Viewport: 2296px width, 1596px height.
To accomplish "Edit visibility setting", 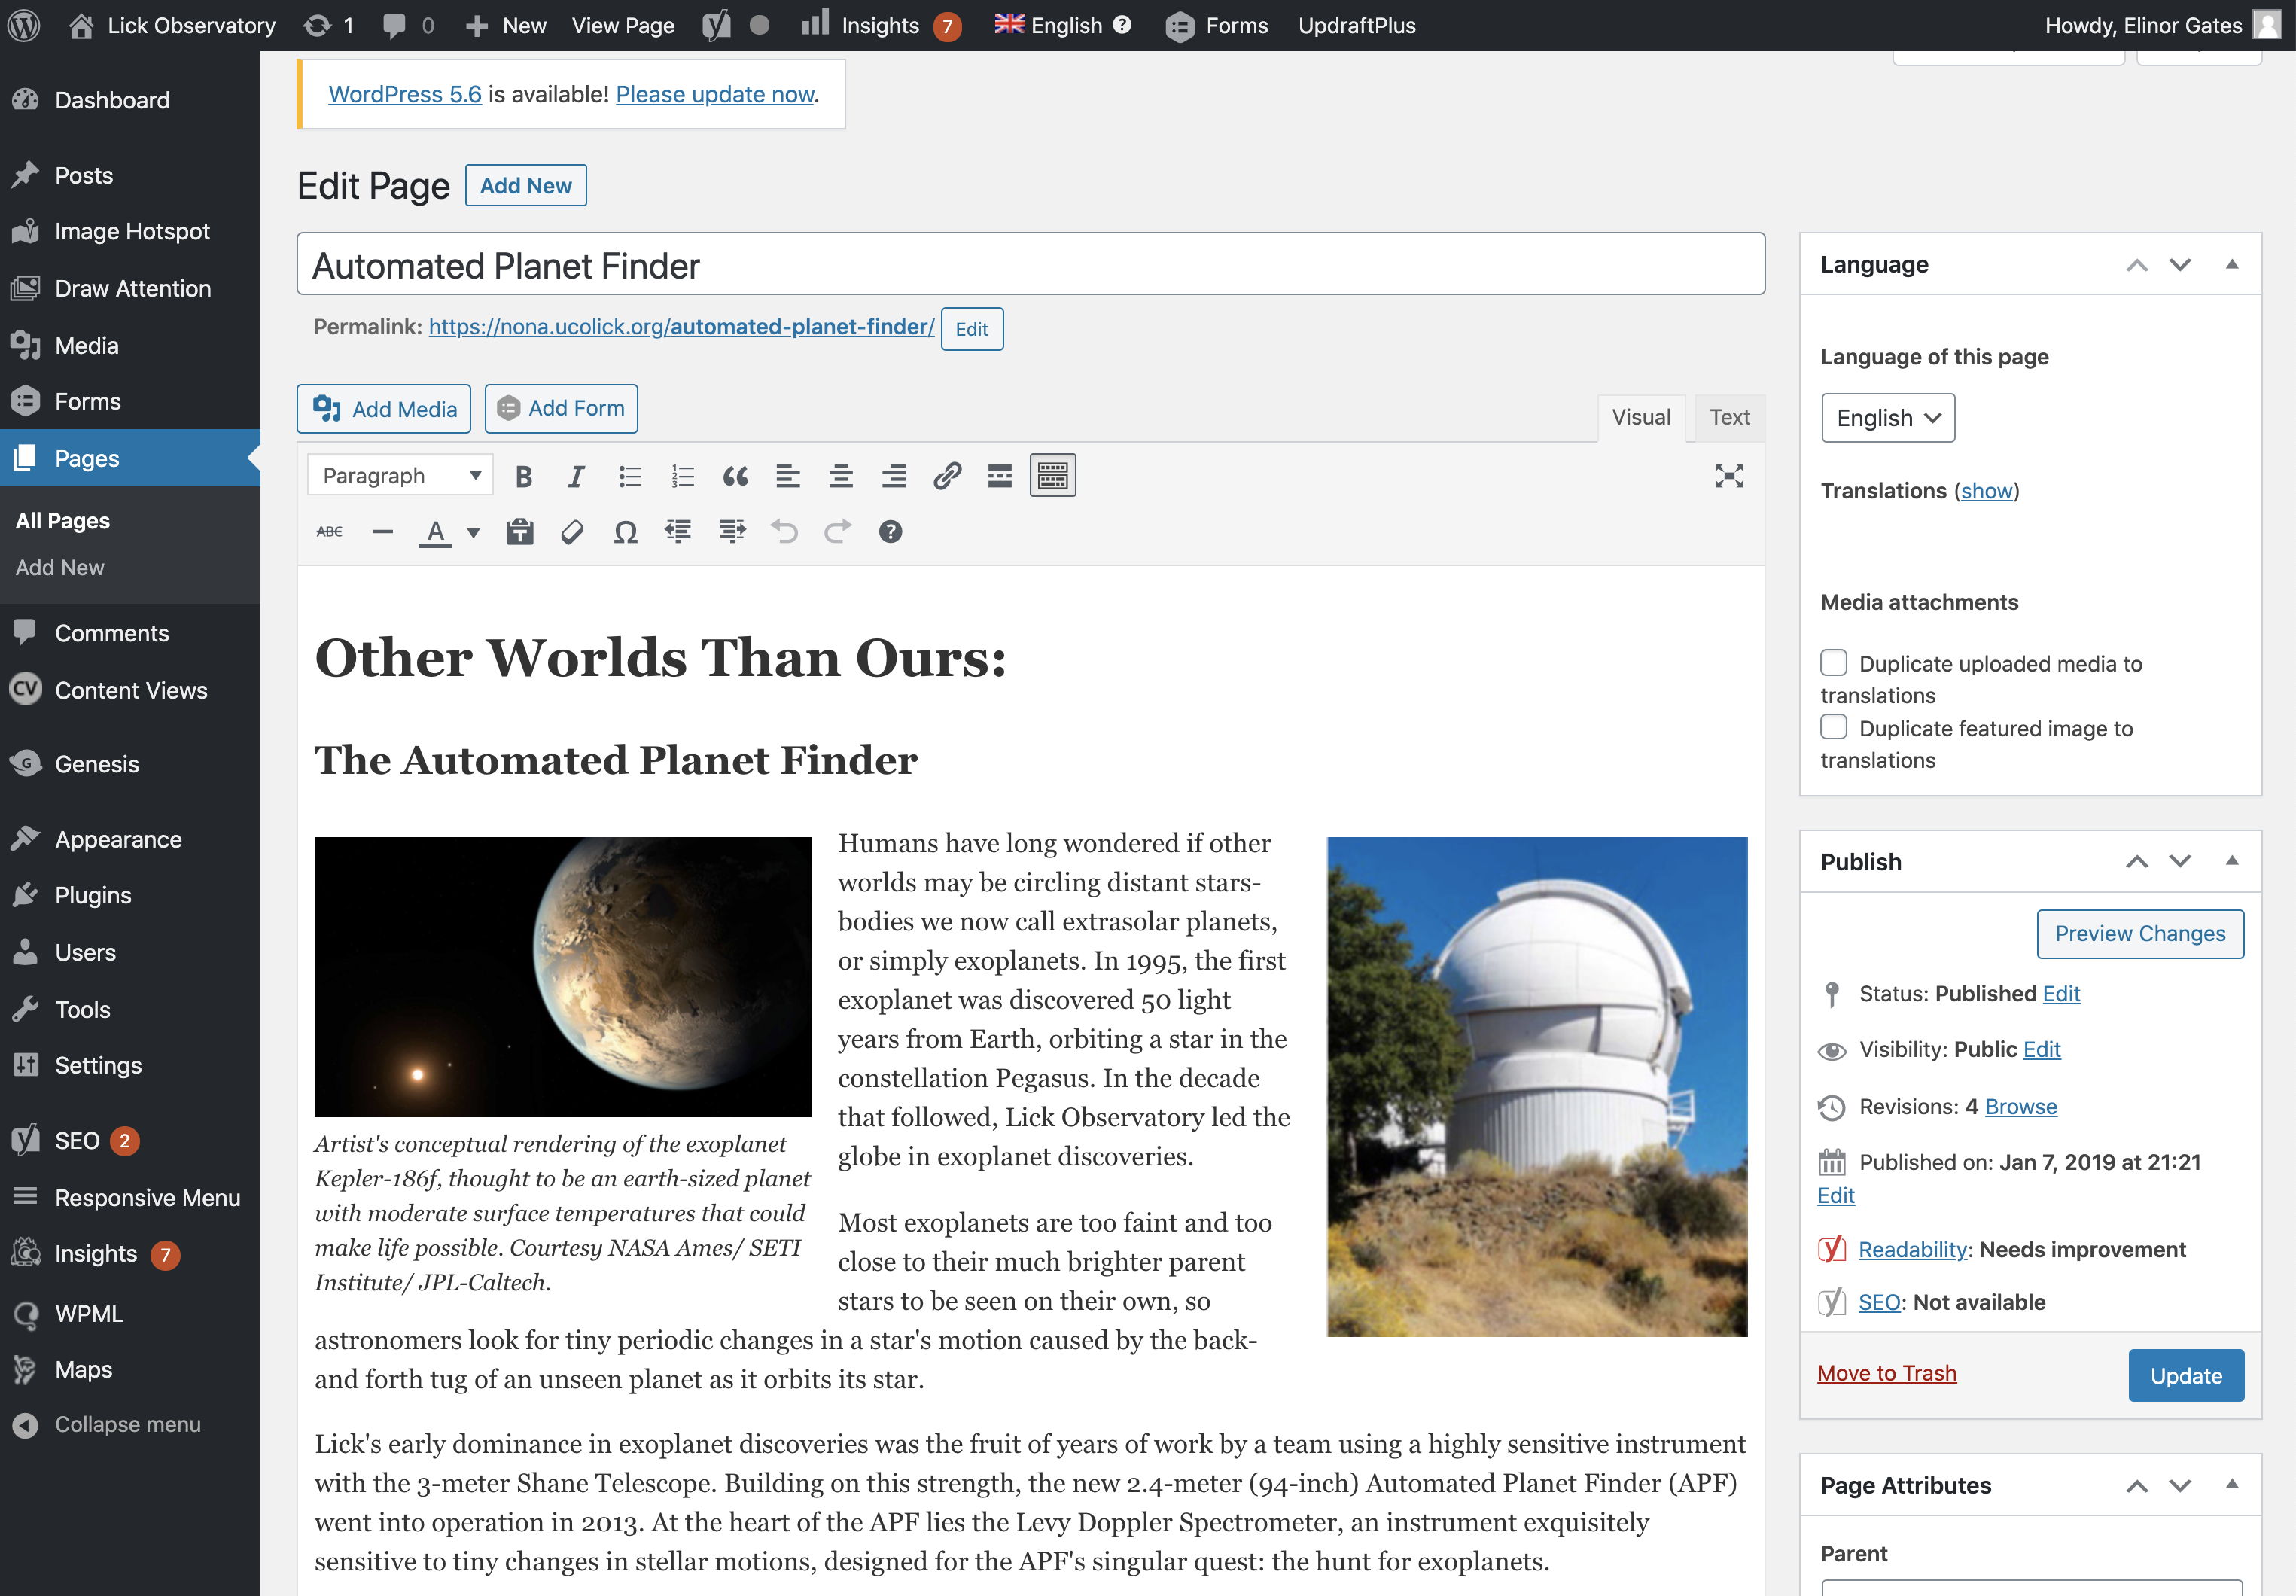I will pyautogui.click(x=2042, y=1049).
